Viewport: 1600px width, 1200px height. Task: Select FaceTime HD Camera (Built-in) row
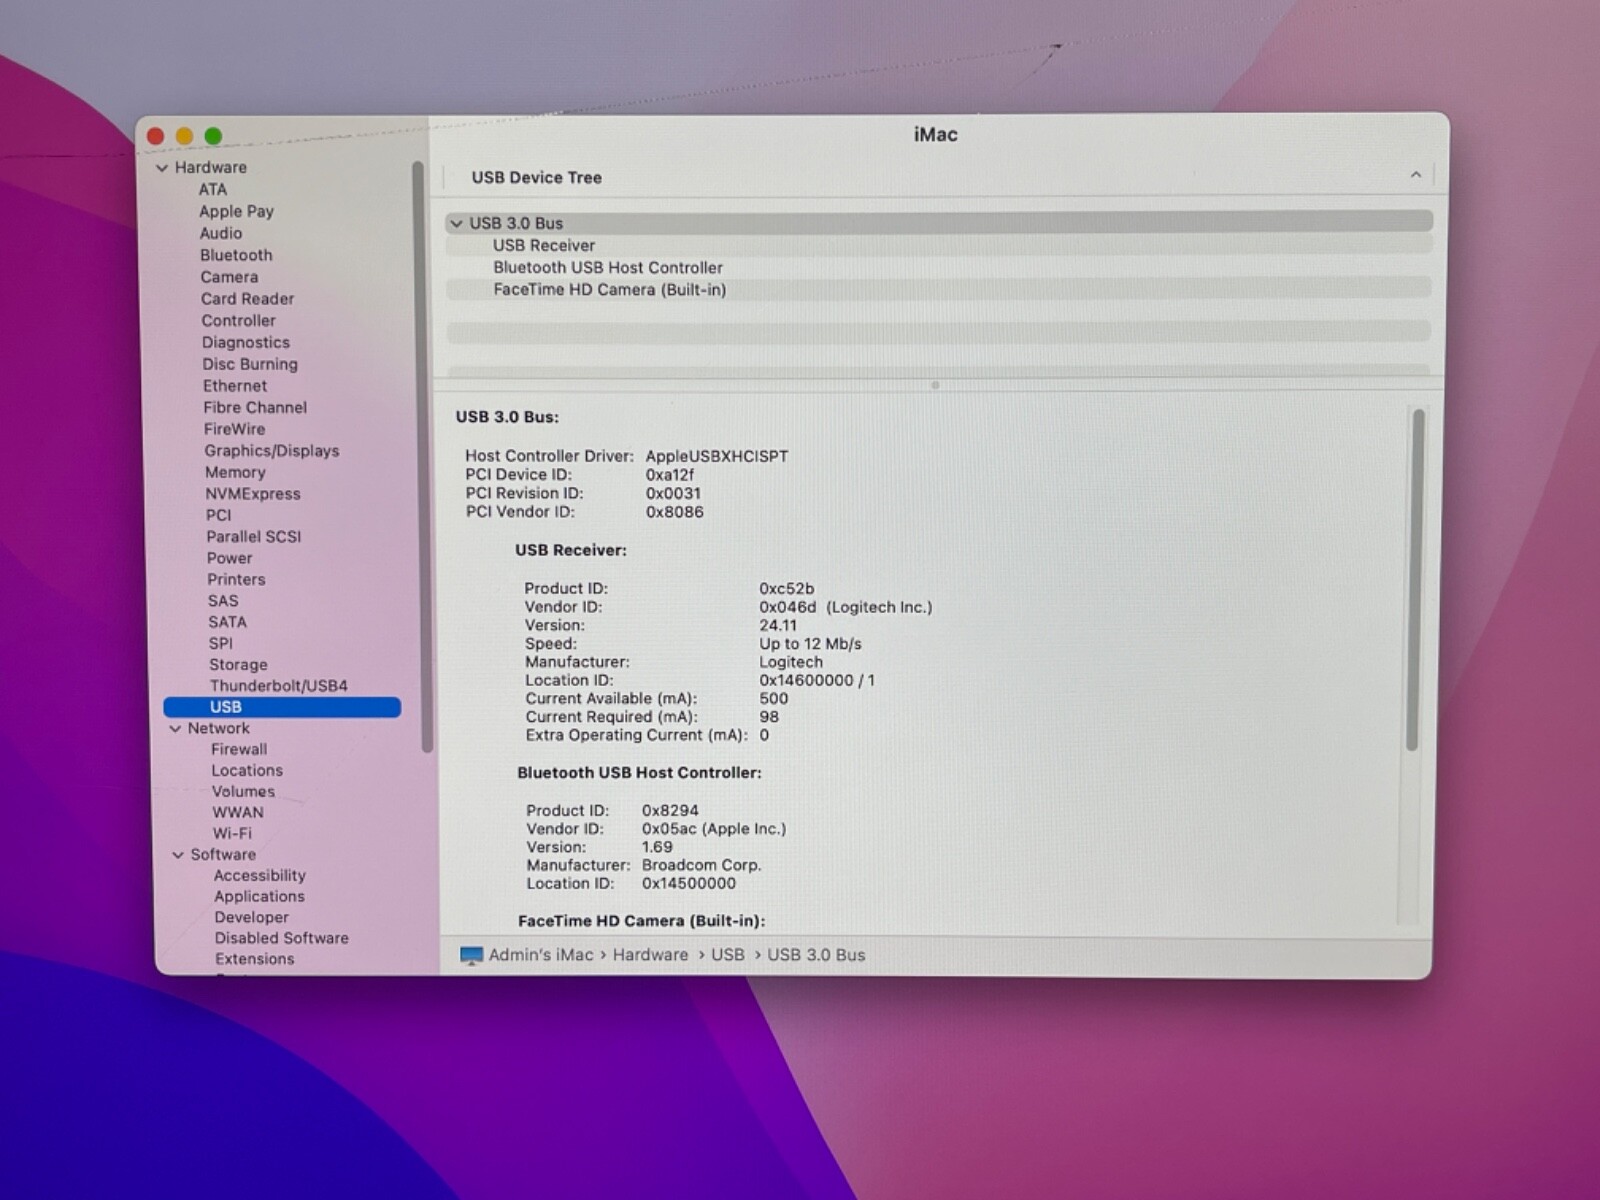939,289
